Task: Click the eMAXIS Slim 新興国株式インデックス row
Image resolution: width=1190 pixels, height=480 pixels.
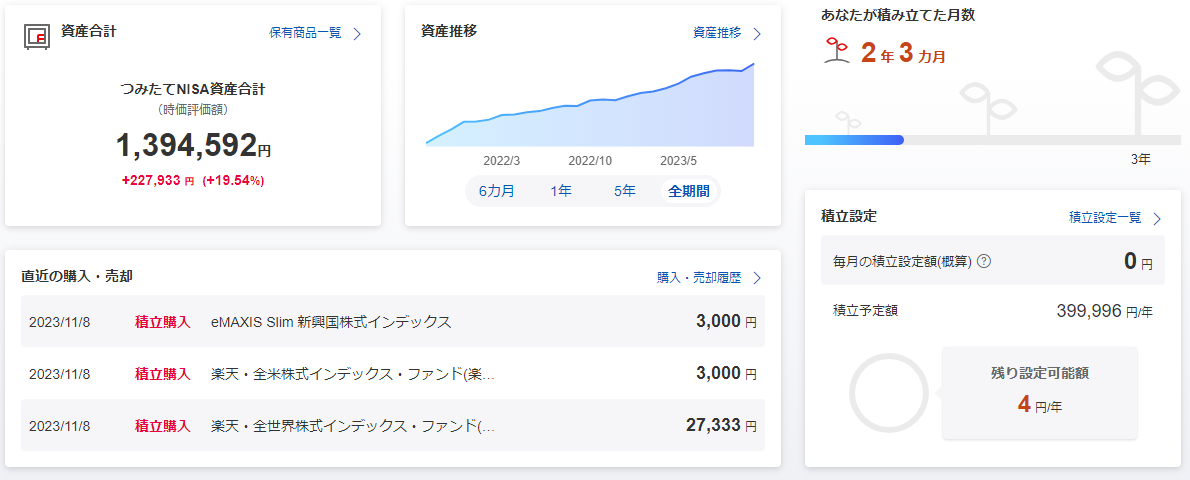Action: [x=392, y=321]
